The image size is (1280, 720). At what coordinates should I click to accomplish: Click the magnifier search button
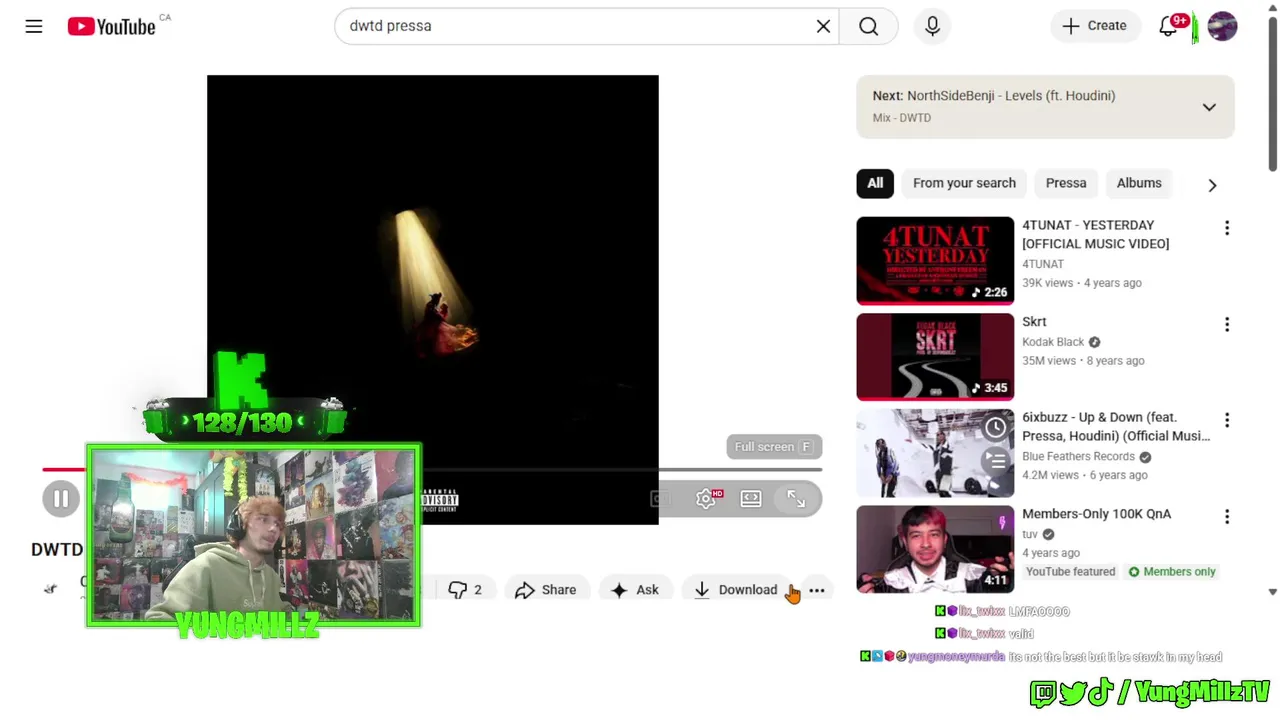[868, 26]
